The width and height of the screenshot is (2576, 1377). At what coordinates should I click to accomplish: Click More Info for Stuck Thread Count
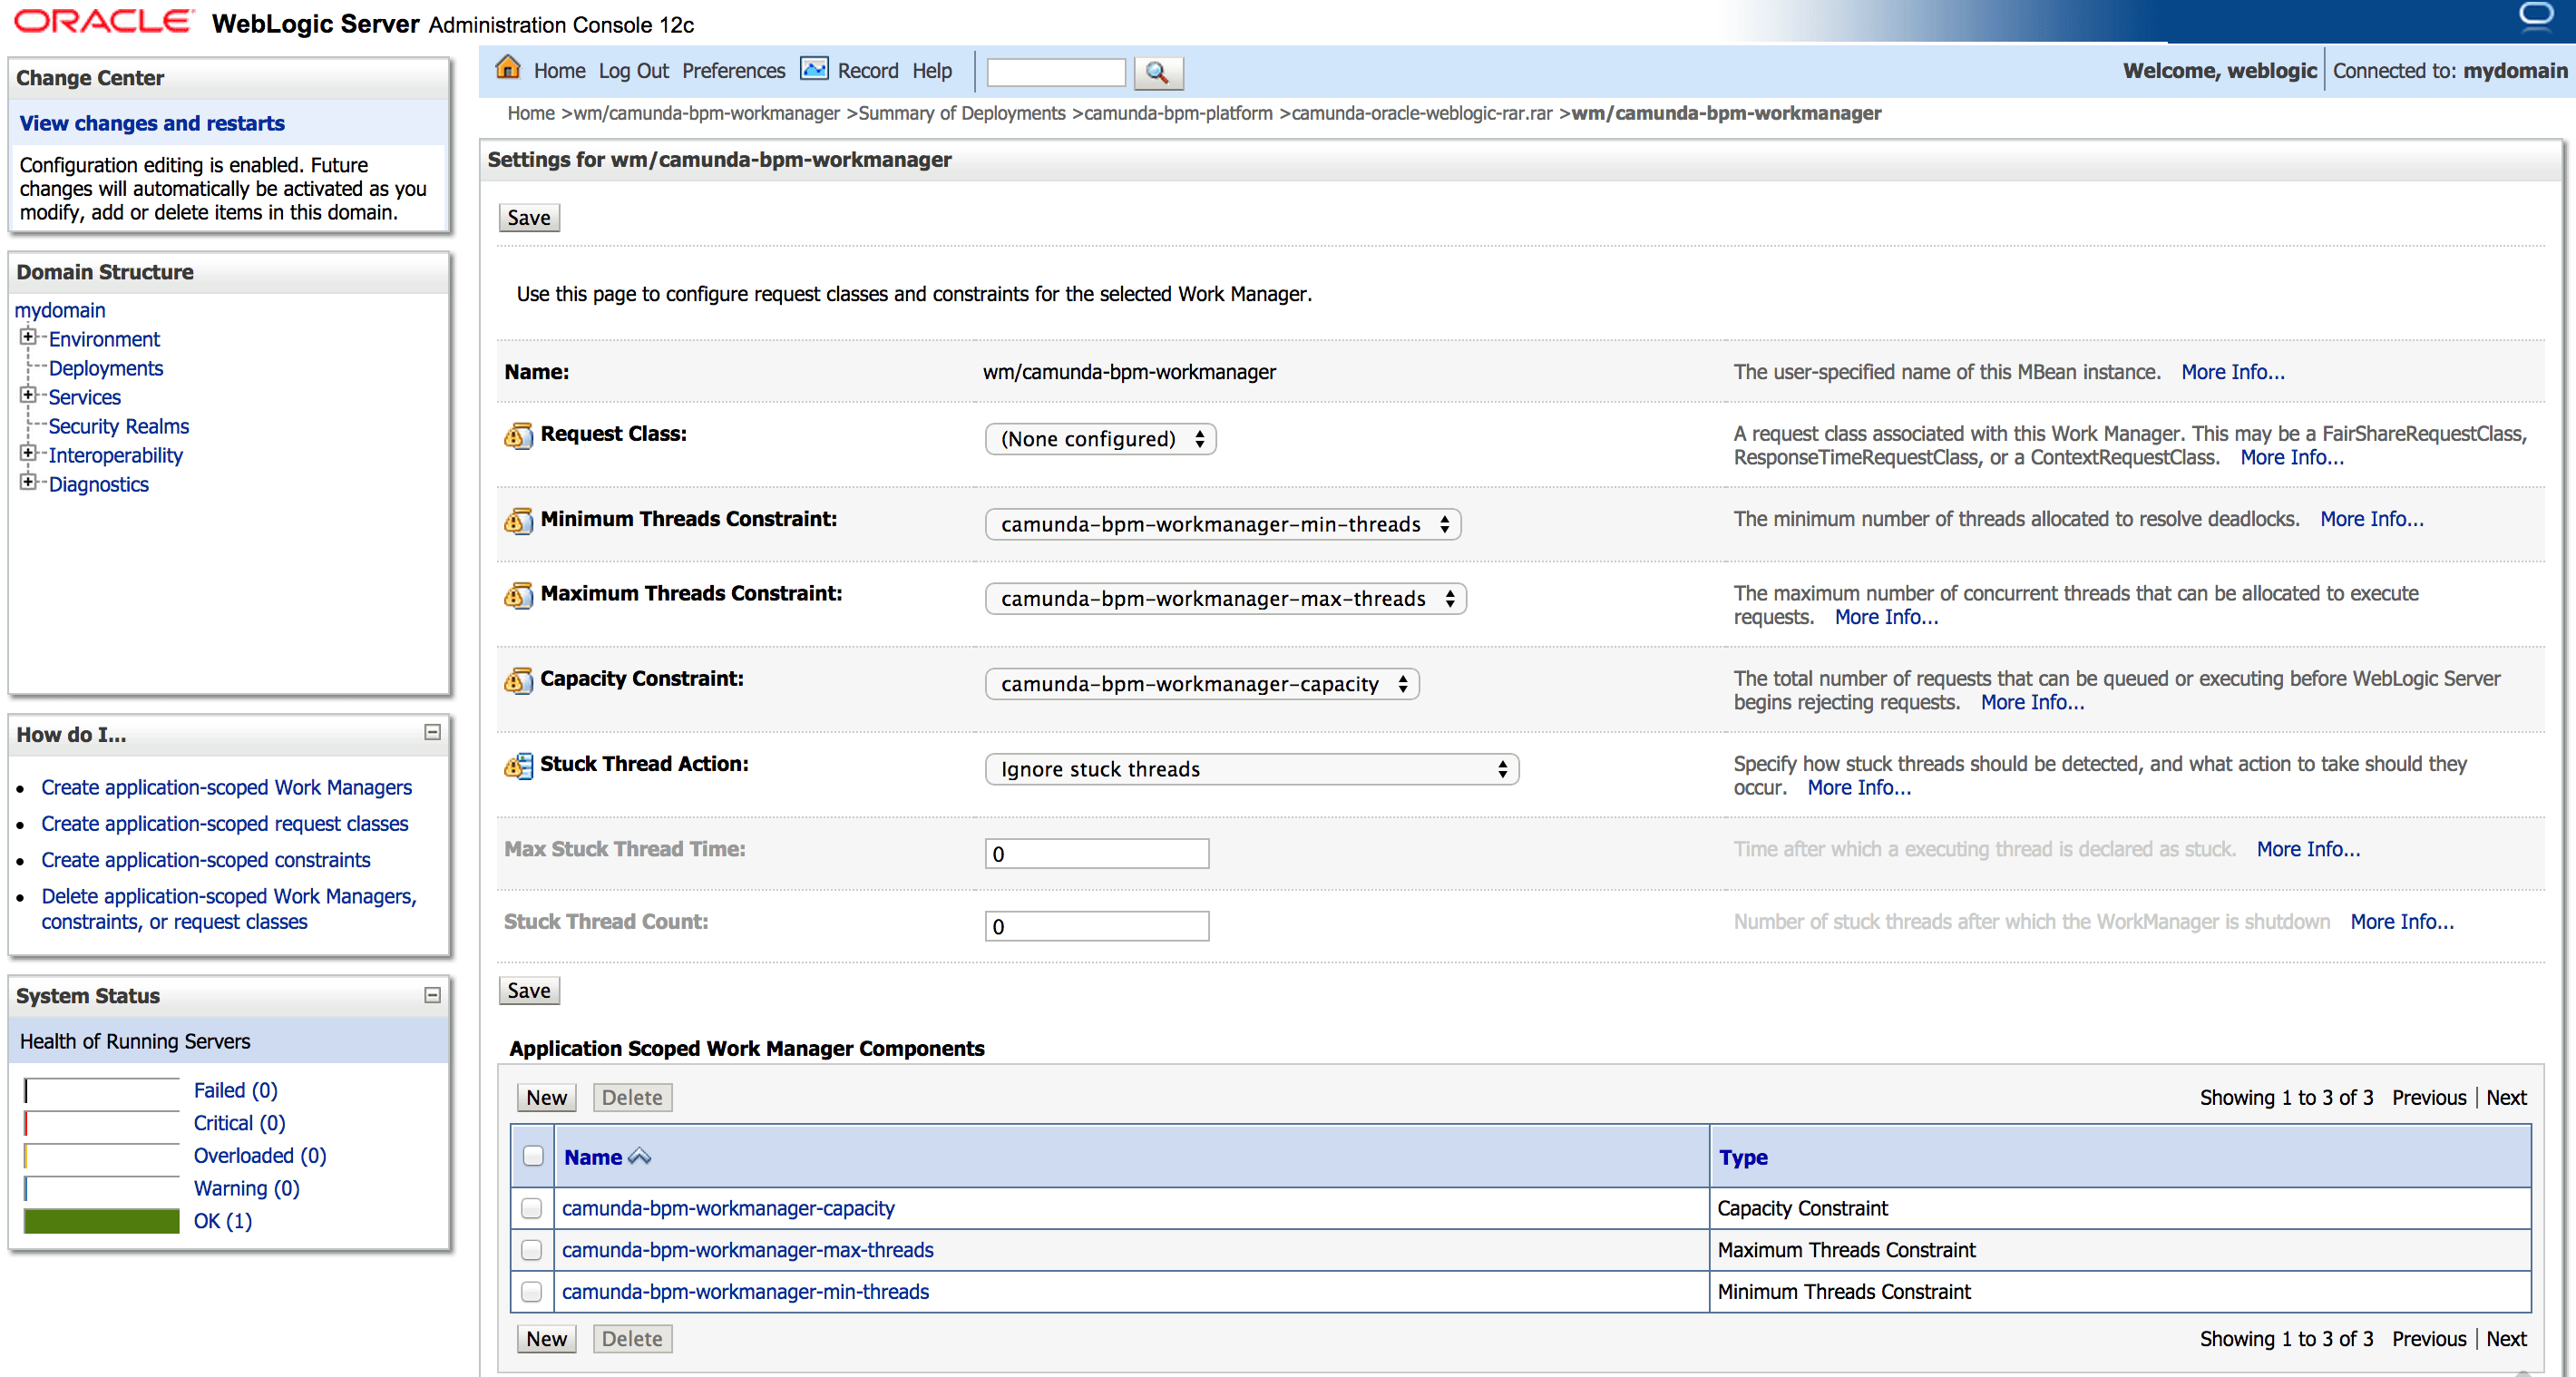tap(2402, 922)
